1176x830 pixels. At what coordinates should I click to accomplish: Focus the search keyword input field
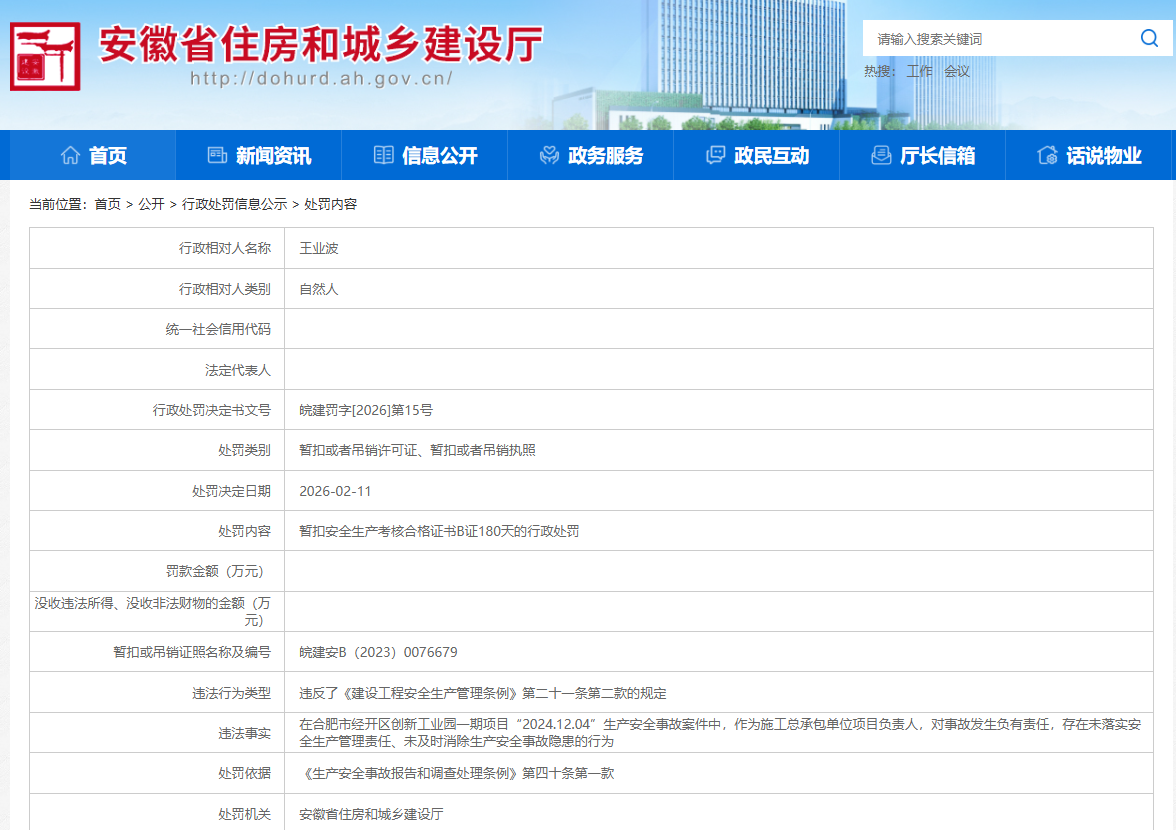pos(1000,39)
